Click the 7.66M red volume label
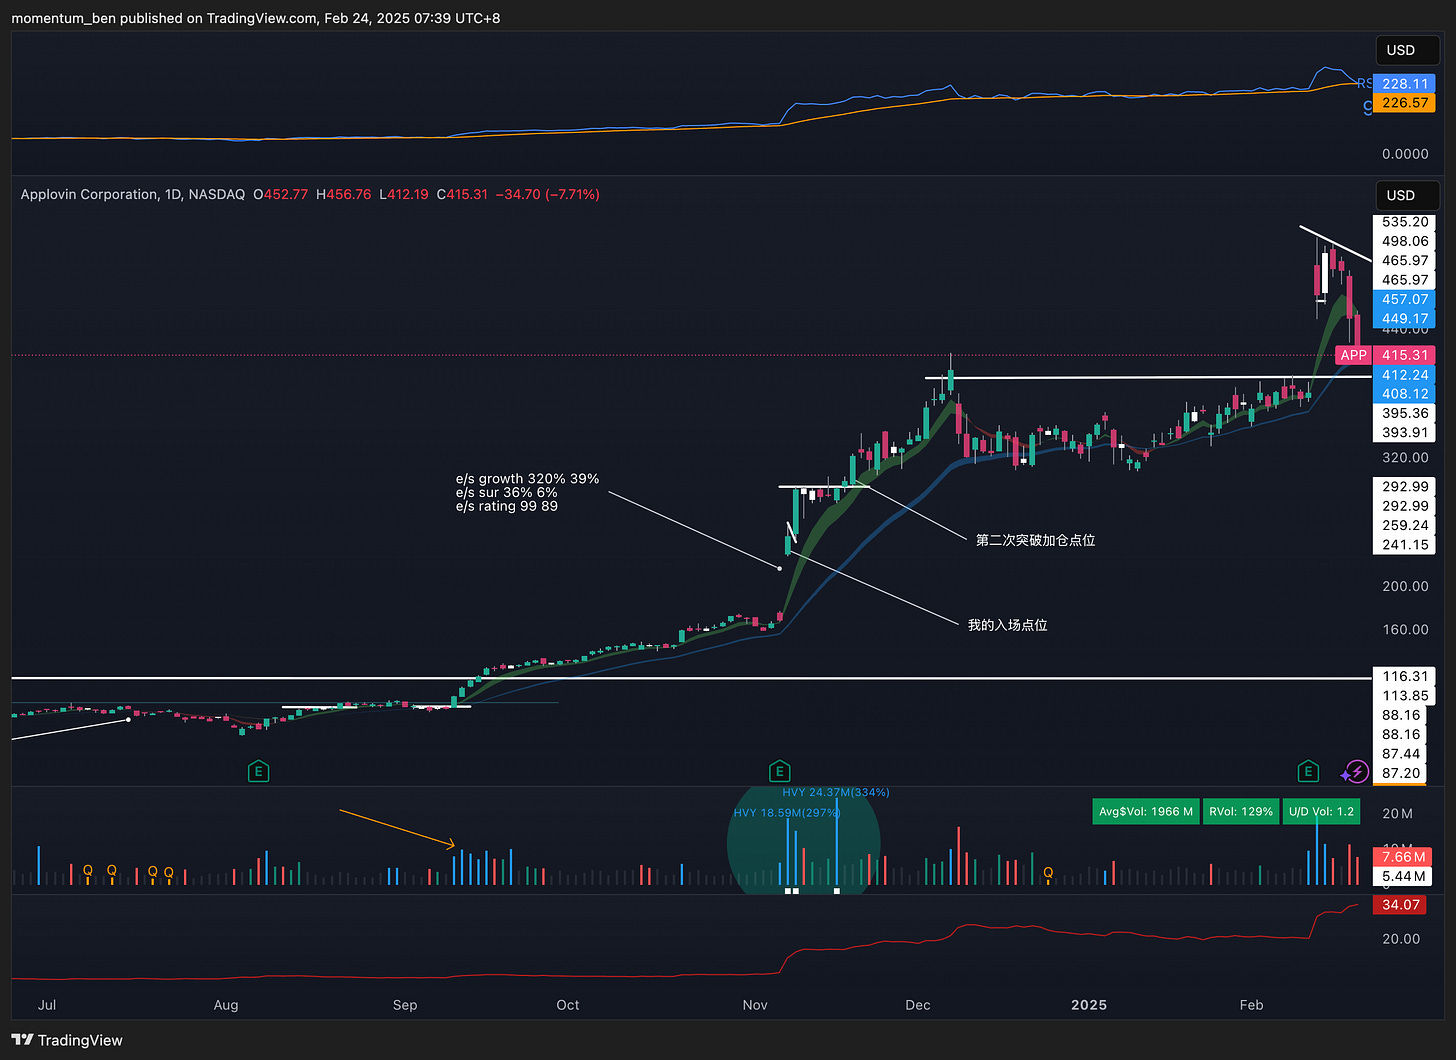 (x=1404, y=857)
